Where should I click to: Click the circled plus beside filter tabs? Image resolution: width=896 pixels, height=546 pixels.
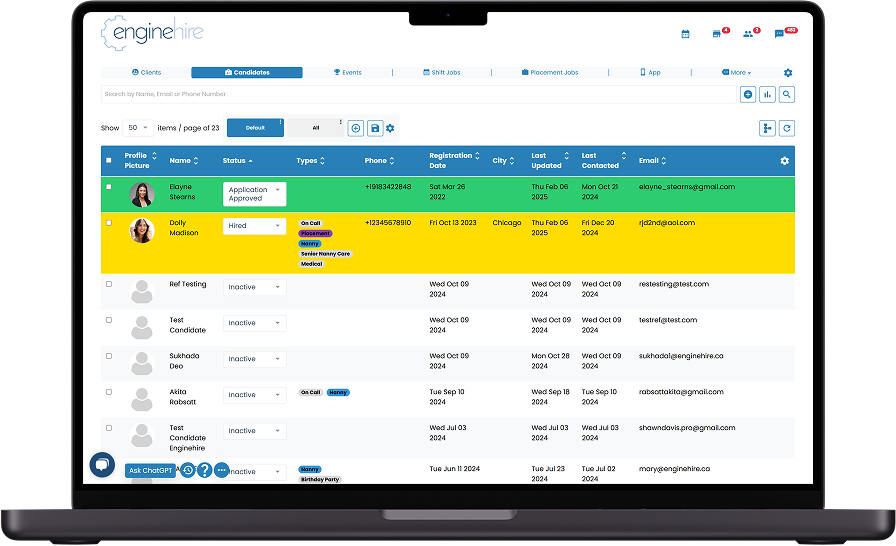pyautogui.click(x=355, y=129)
